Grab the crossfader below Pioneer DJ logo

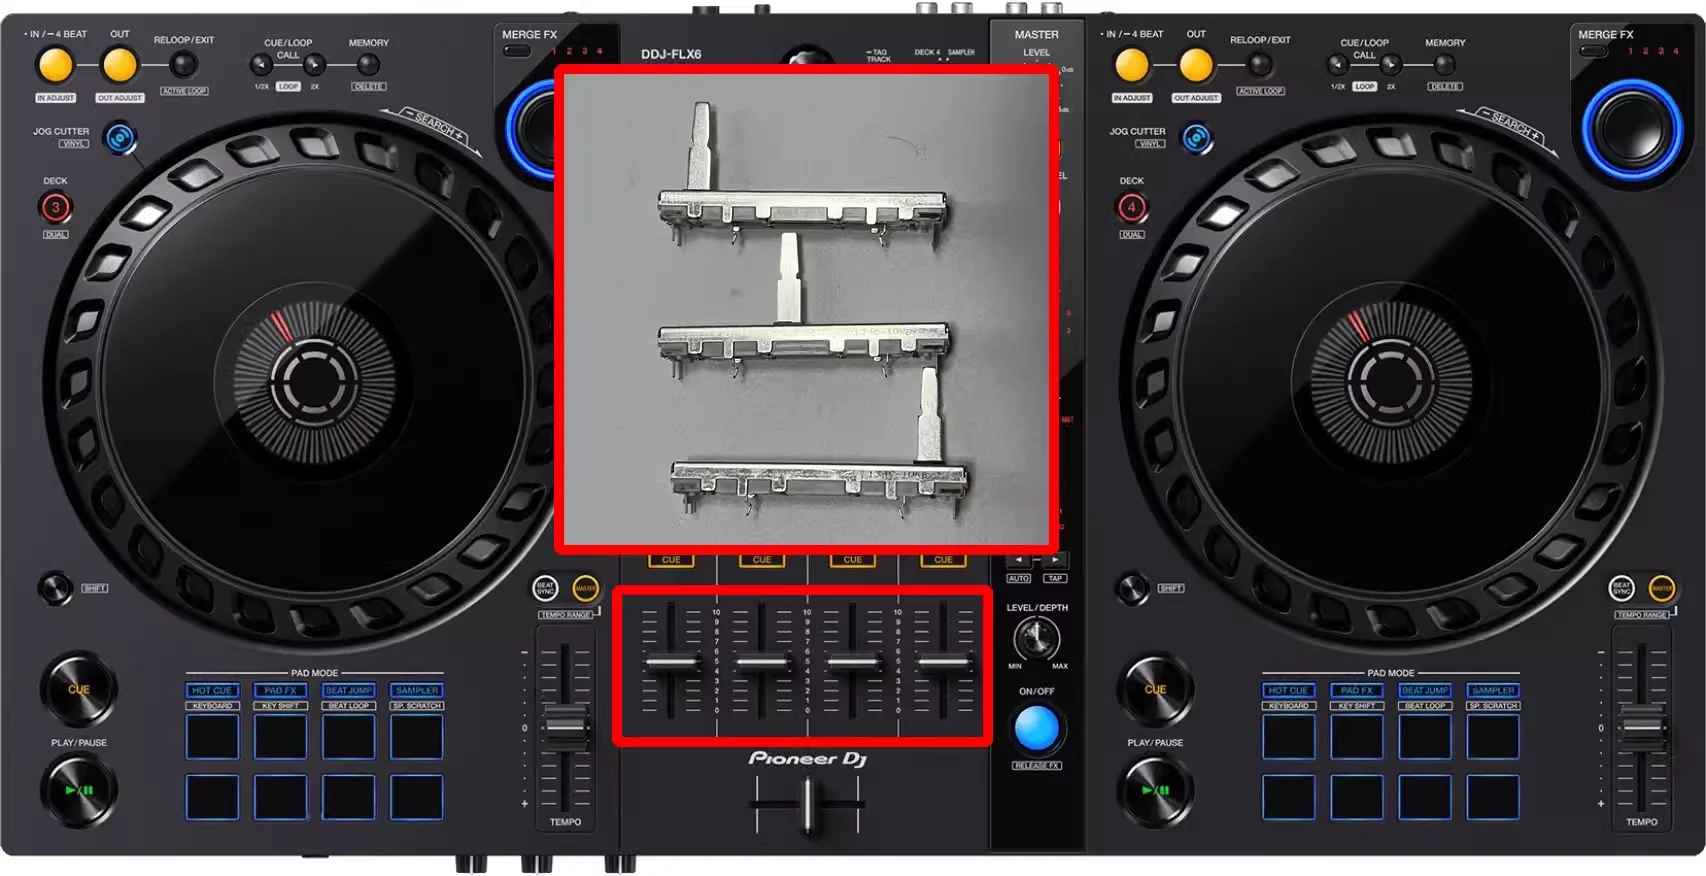pyautogui.click(x=808, y=803)
